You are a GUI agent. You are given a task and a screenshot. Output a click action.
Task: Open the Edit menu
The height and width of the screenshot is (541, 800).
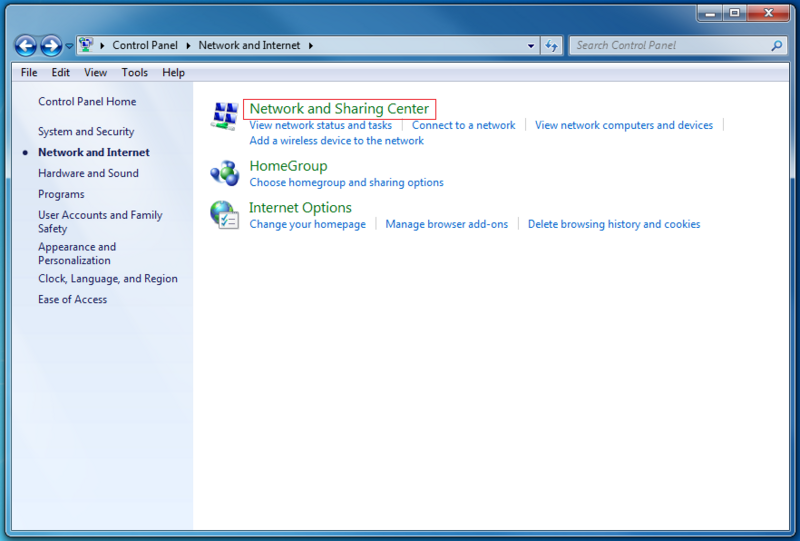point(60,72)
